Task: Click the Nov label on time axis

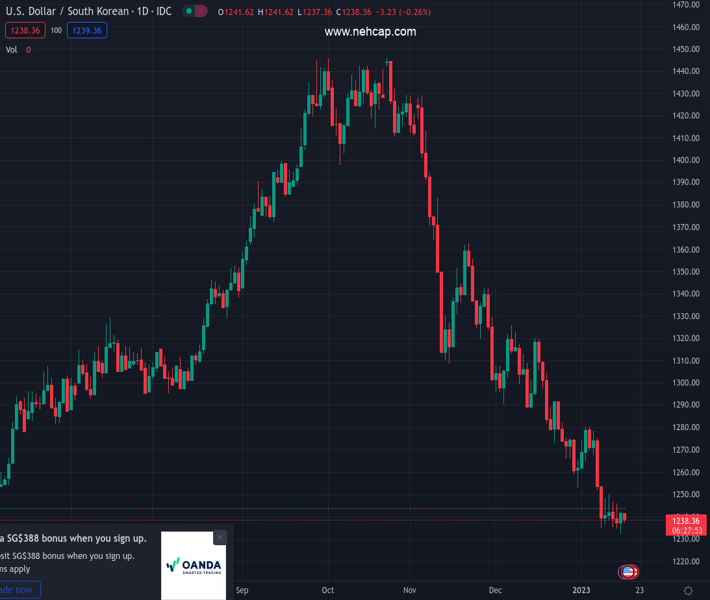Action: click(x=410, y=591)
